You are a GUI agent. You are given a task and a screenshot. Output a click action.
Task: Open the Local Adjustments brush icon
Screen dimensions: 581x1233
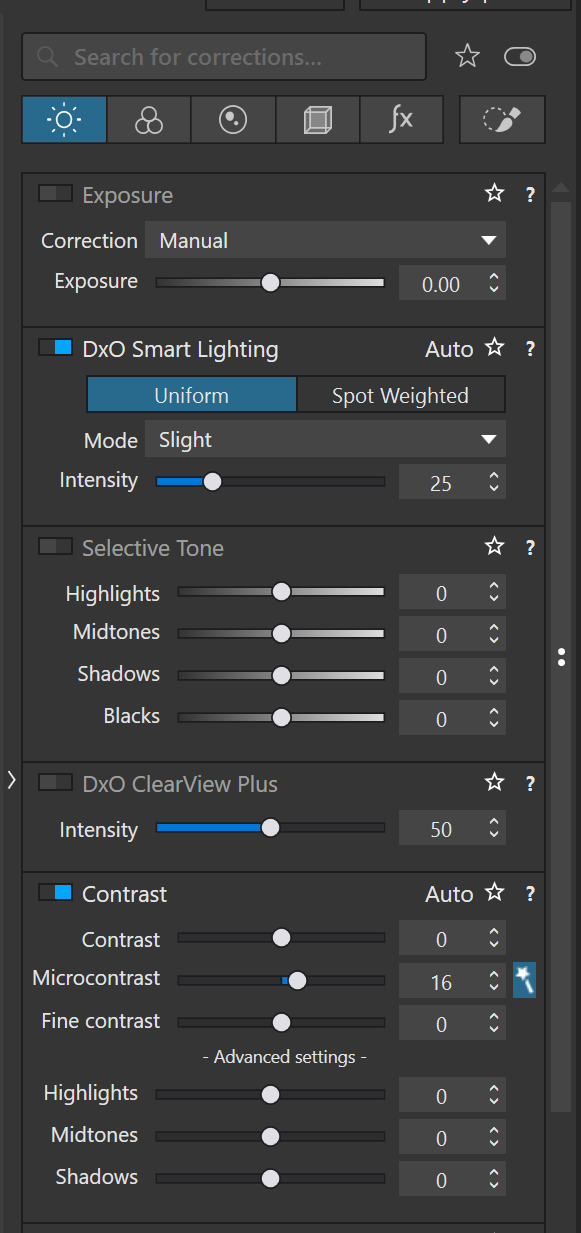502,121
